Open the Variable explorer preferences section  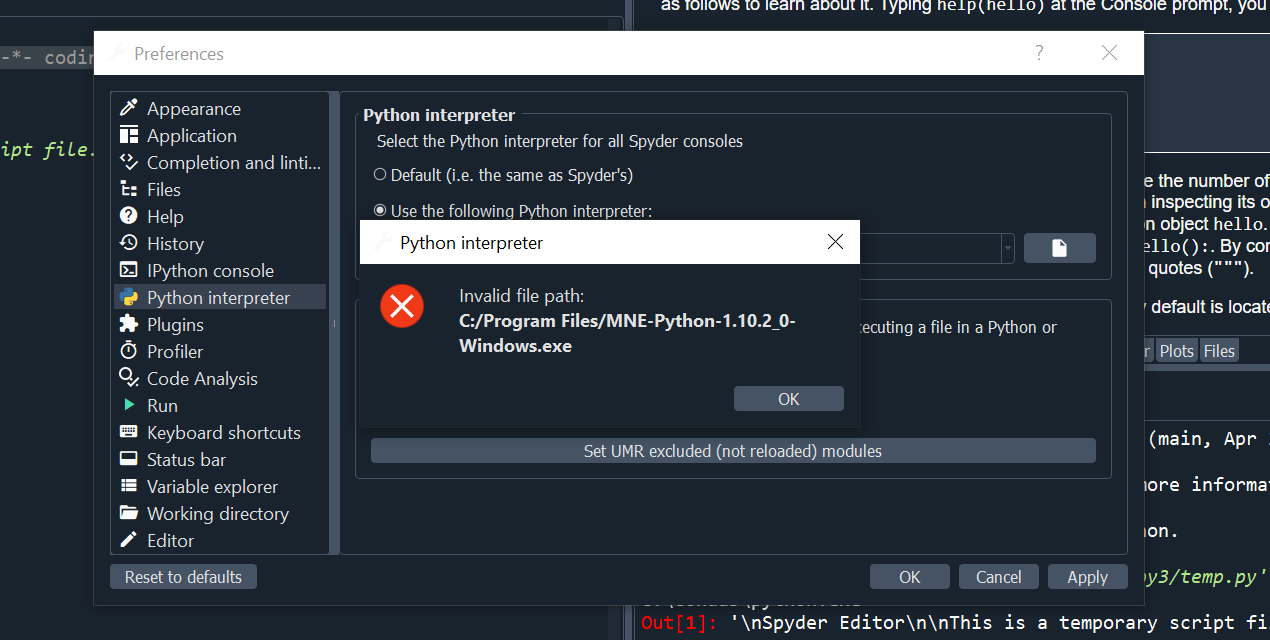pyautogui.click(x=212, y=486)
